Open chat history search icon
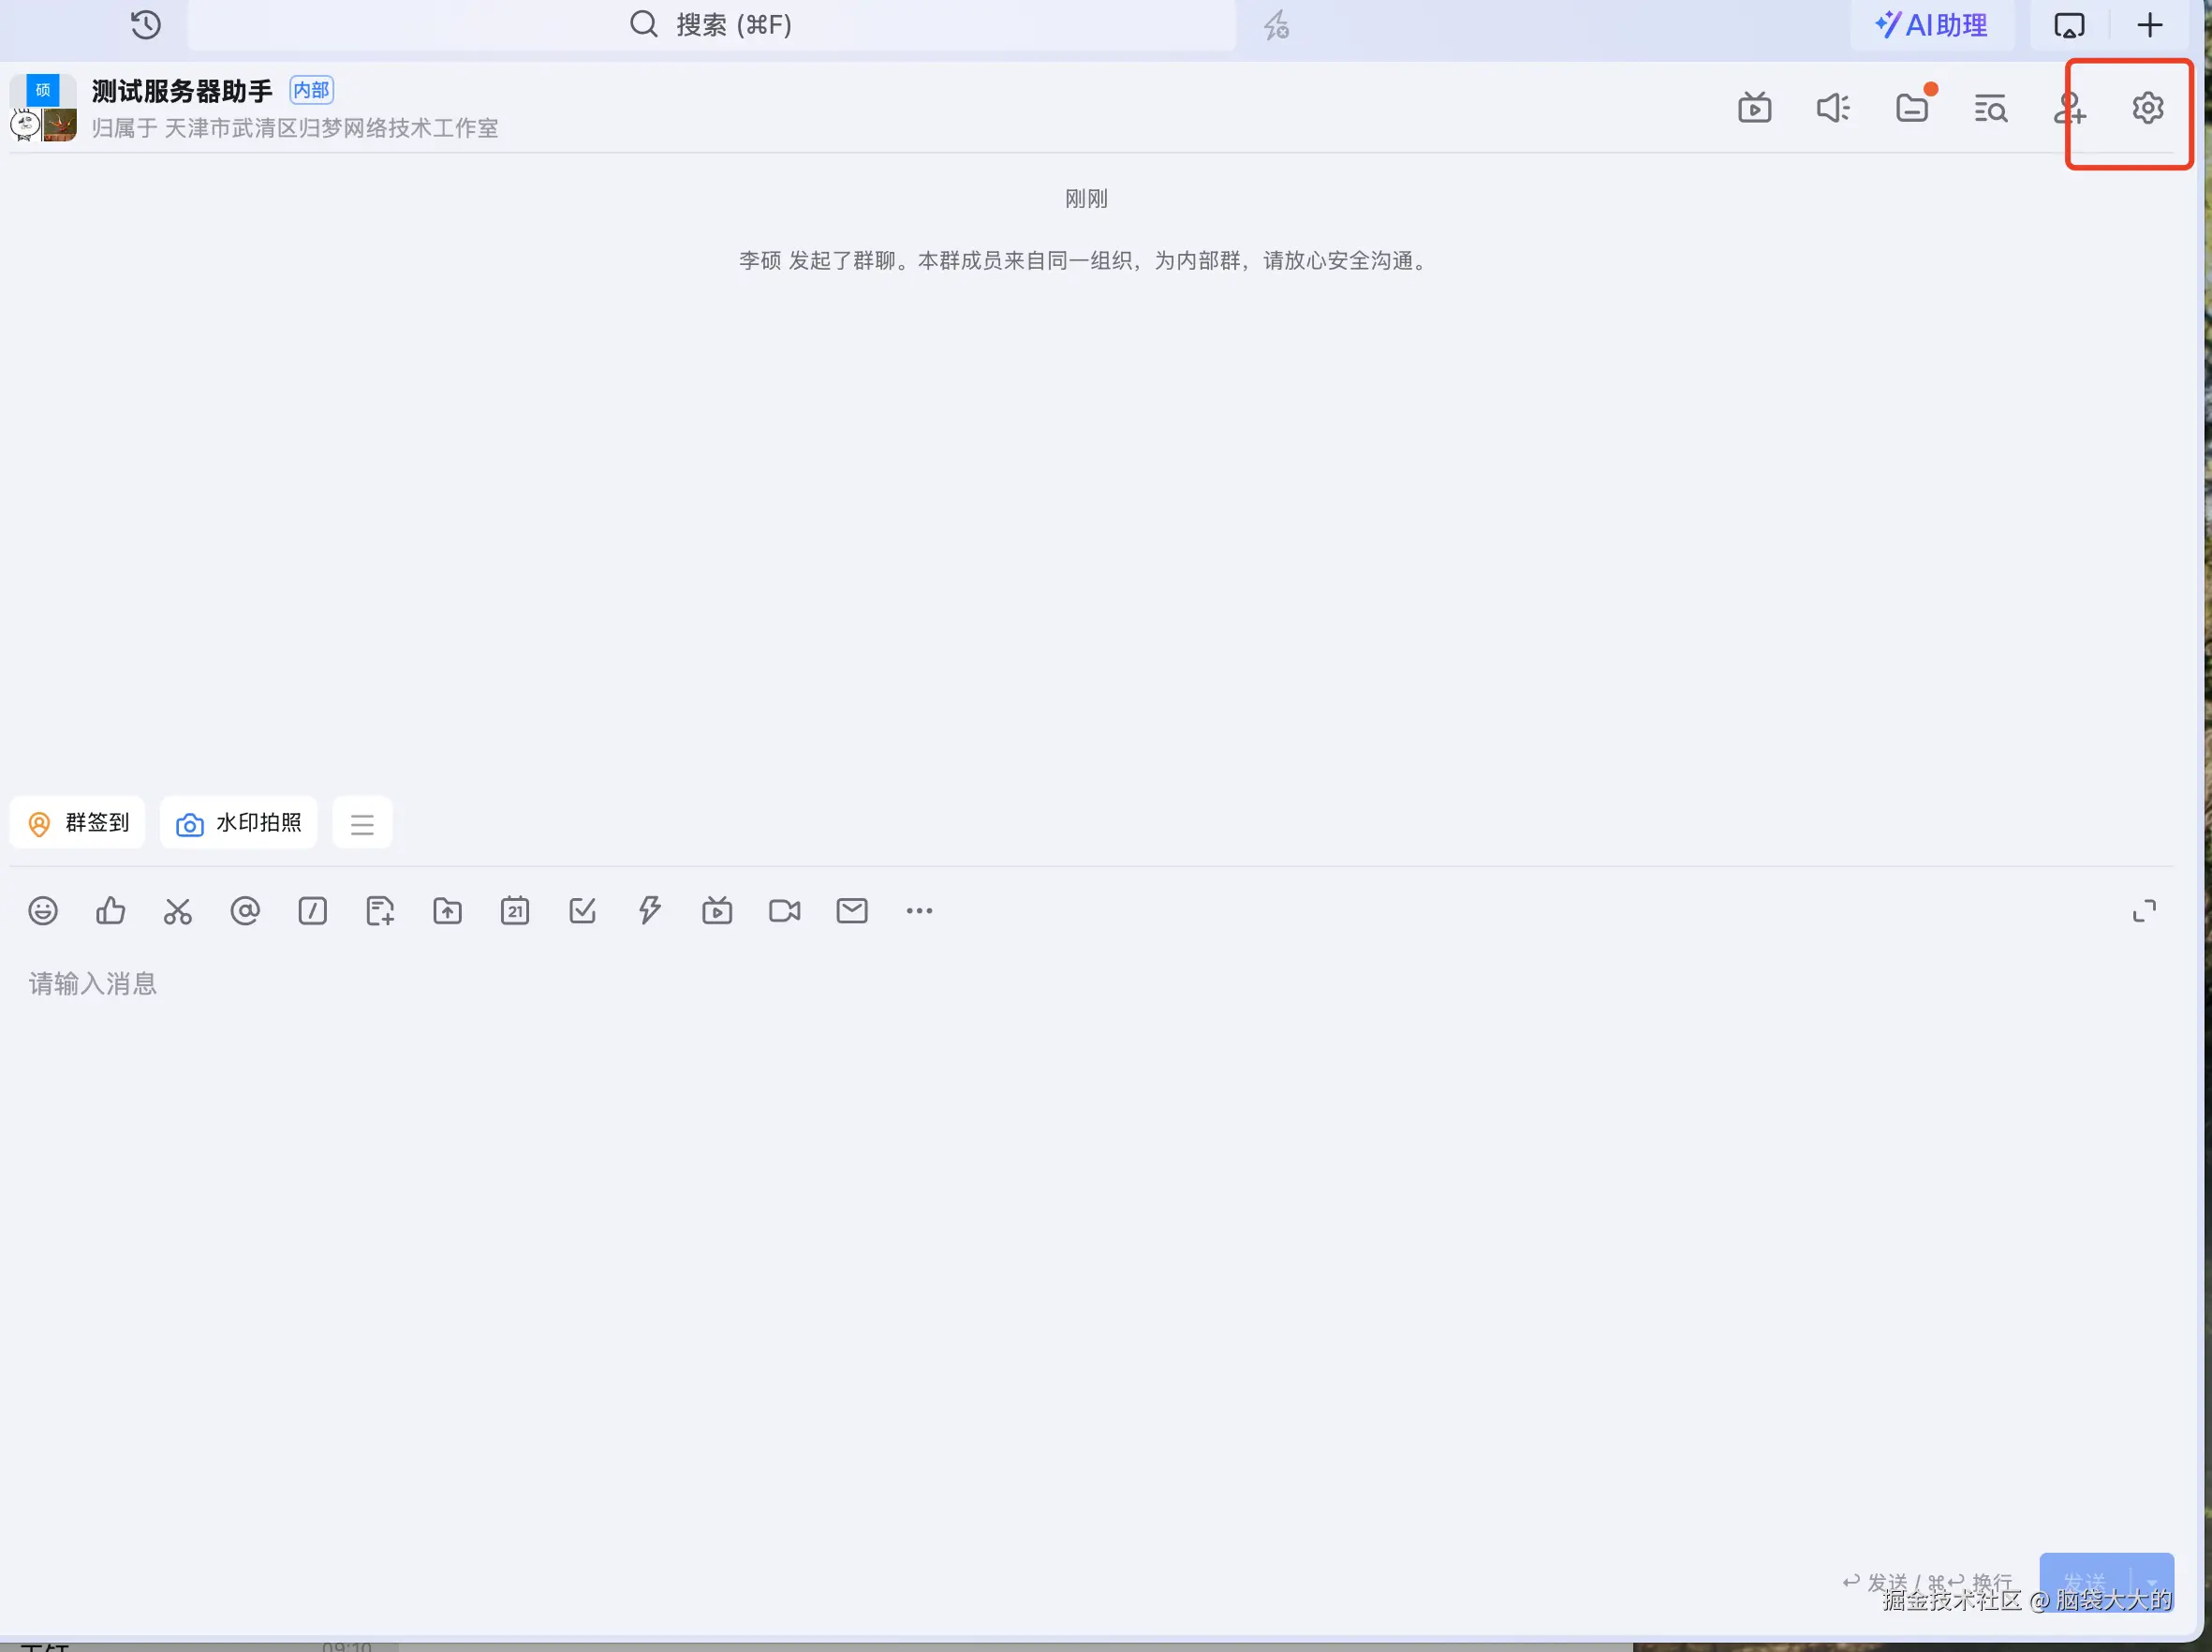This screenshot has height=1652, width=2212. 1990,107
